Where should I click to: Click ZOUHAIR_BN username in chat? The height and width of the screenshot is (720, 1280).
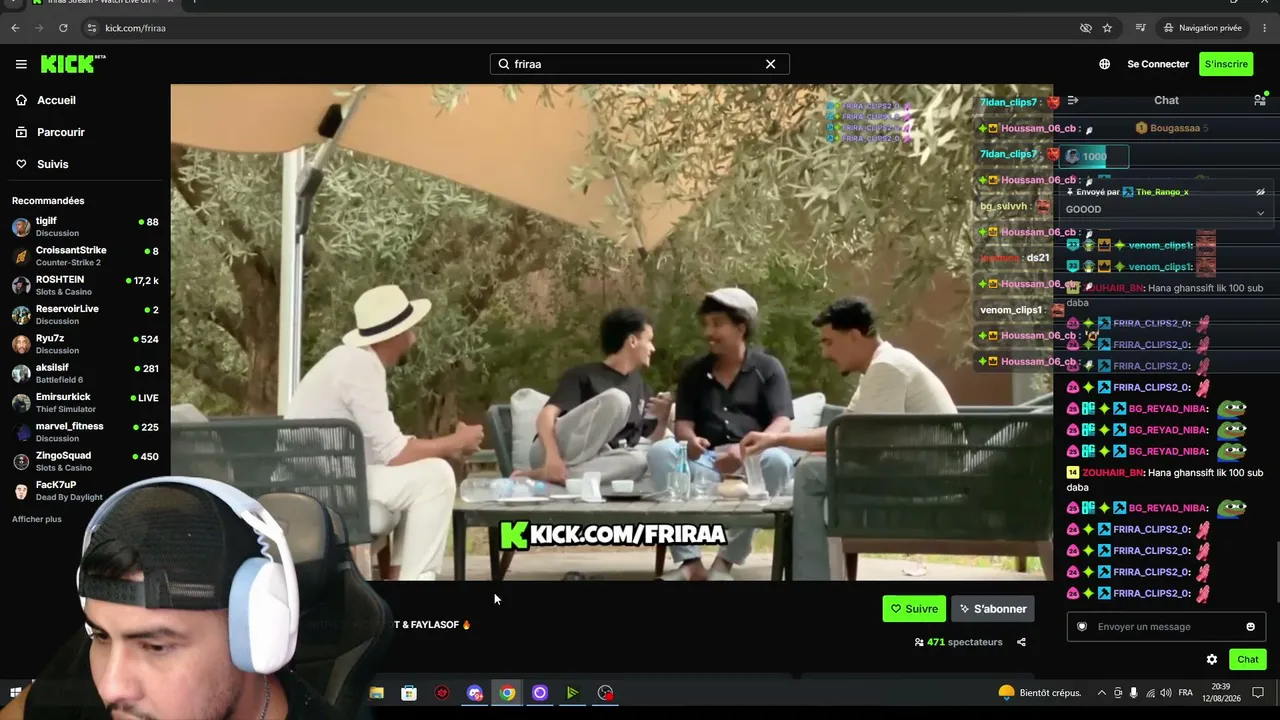tap(1112, 473)
